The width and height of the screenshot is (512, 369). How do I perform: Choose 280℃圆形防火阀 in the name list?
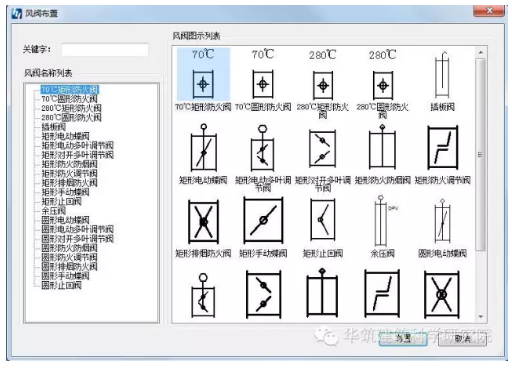[x=71, y=117]
